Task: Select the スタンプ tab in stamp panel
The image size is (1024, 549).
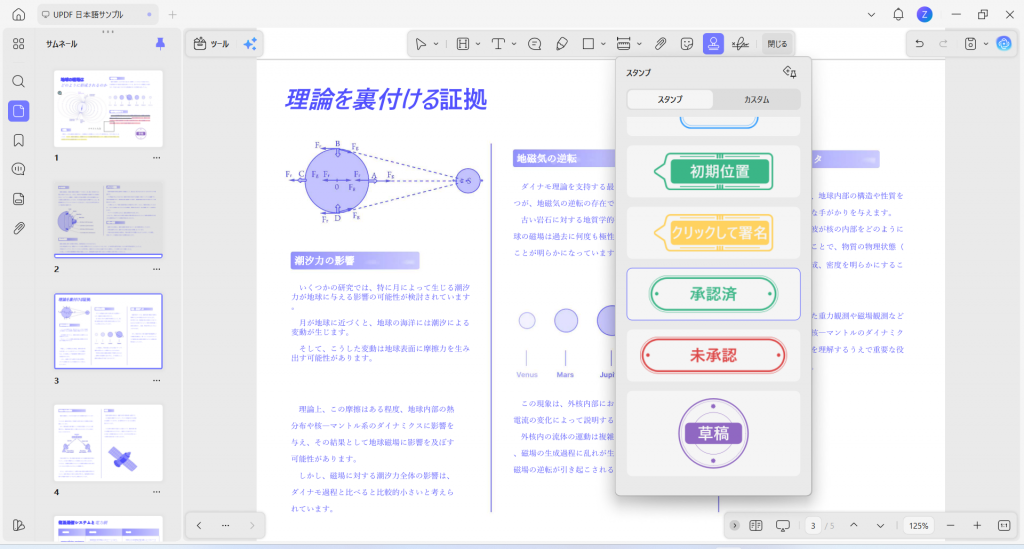Action: click(670, 99)
